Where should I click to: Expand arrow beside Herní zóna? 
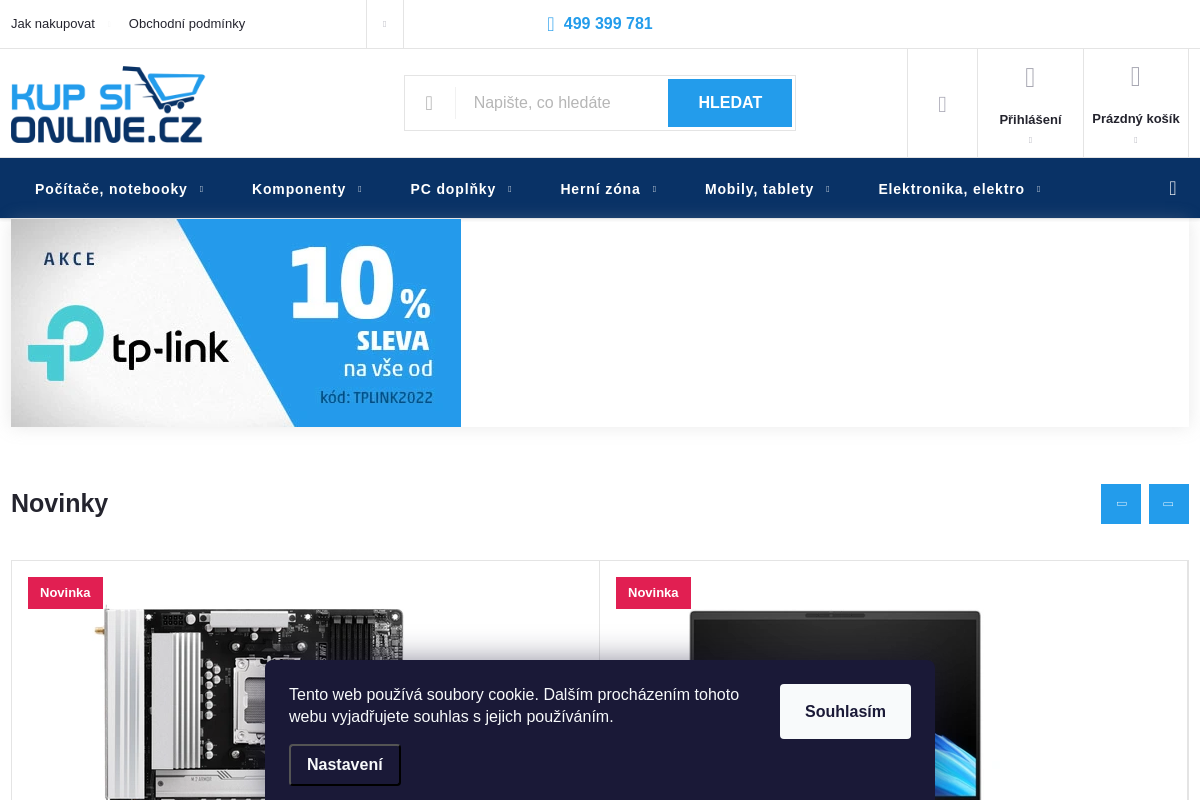coord(655,189)
